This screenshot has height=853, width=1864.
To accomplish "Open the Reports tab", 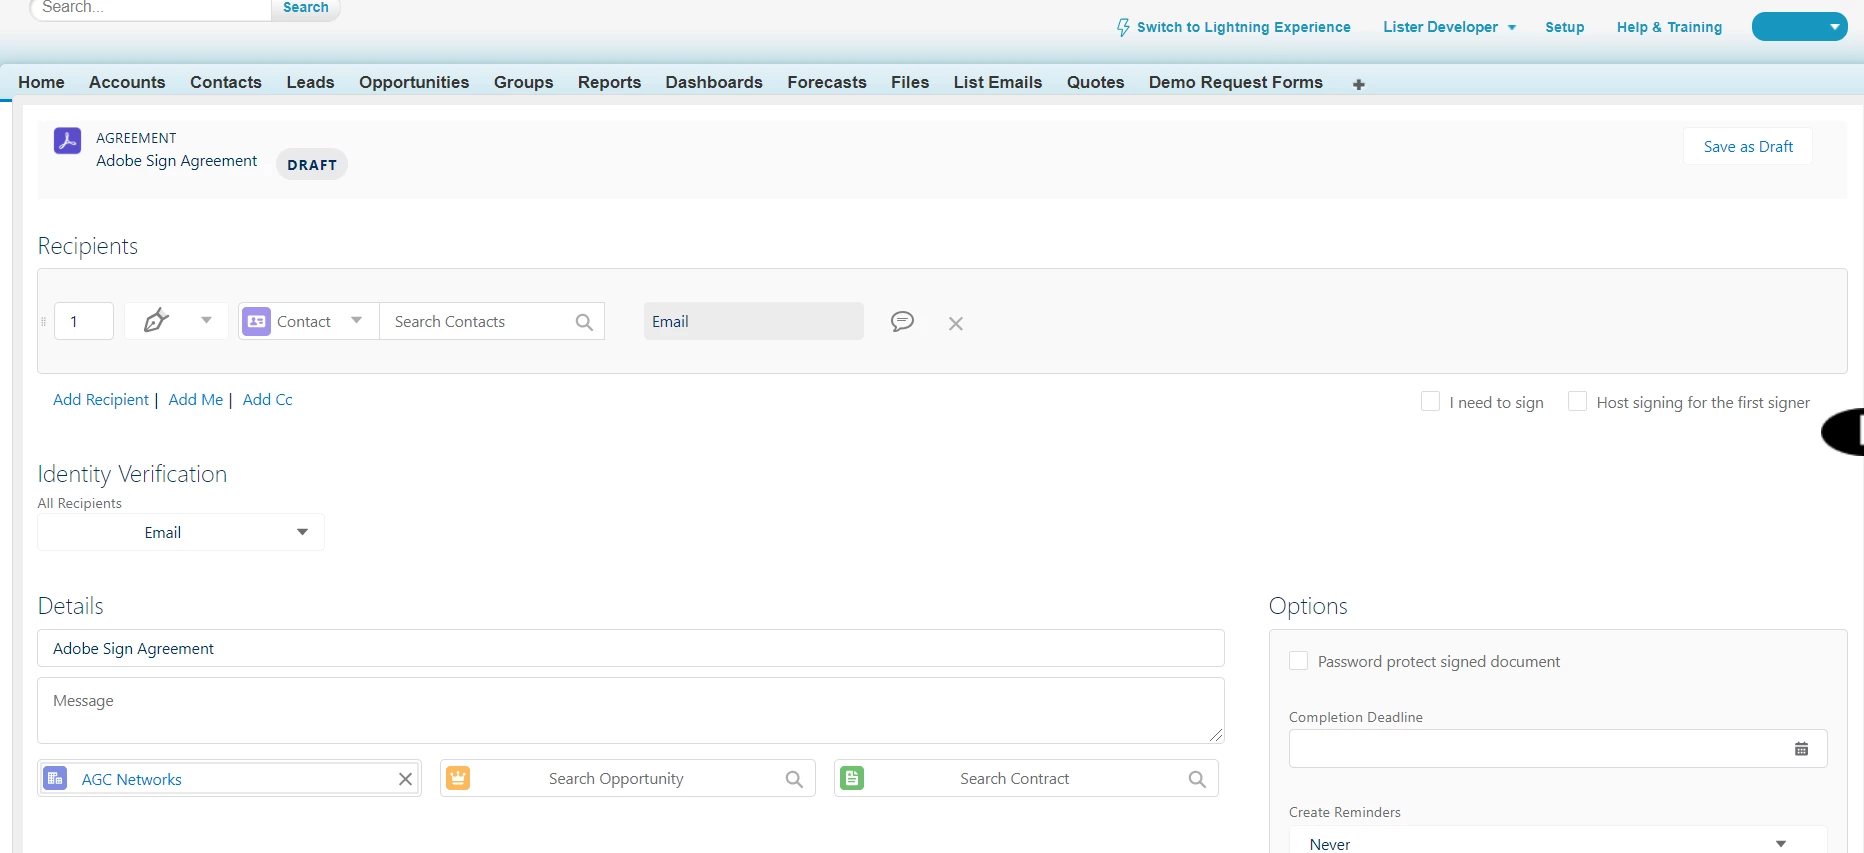I will (x=609, y=82).
